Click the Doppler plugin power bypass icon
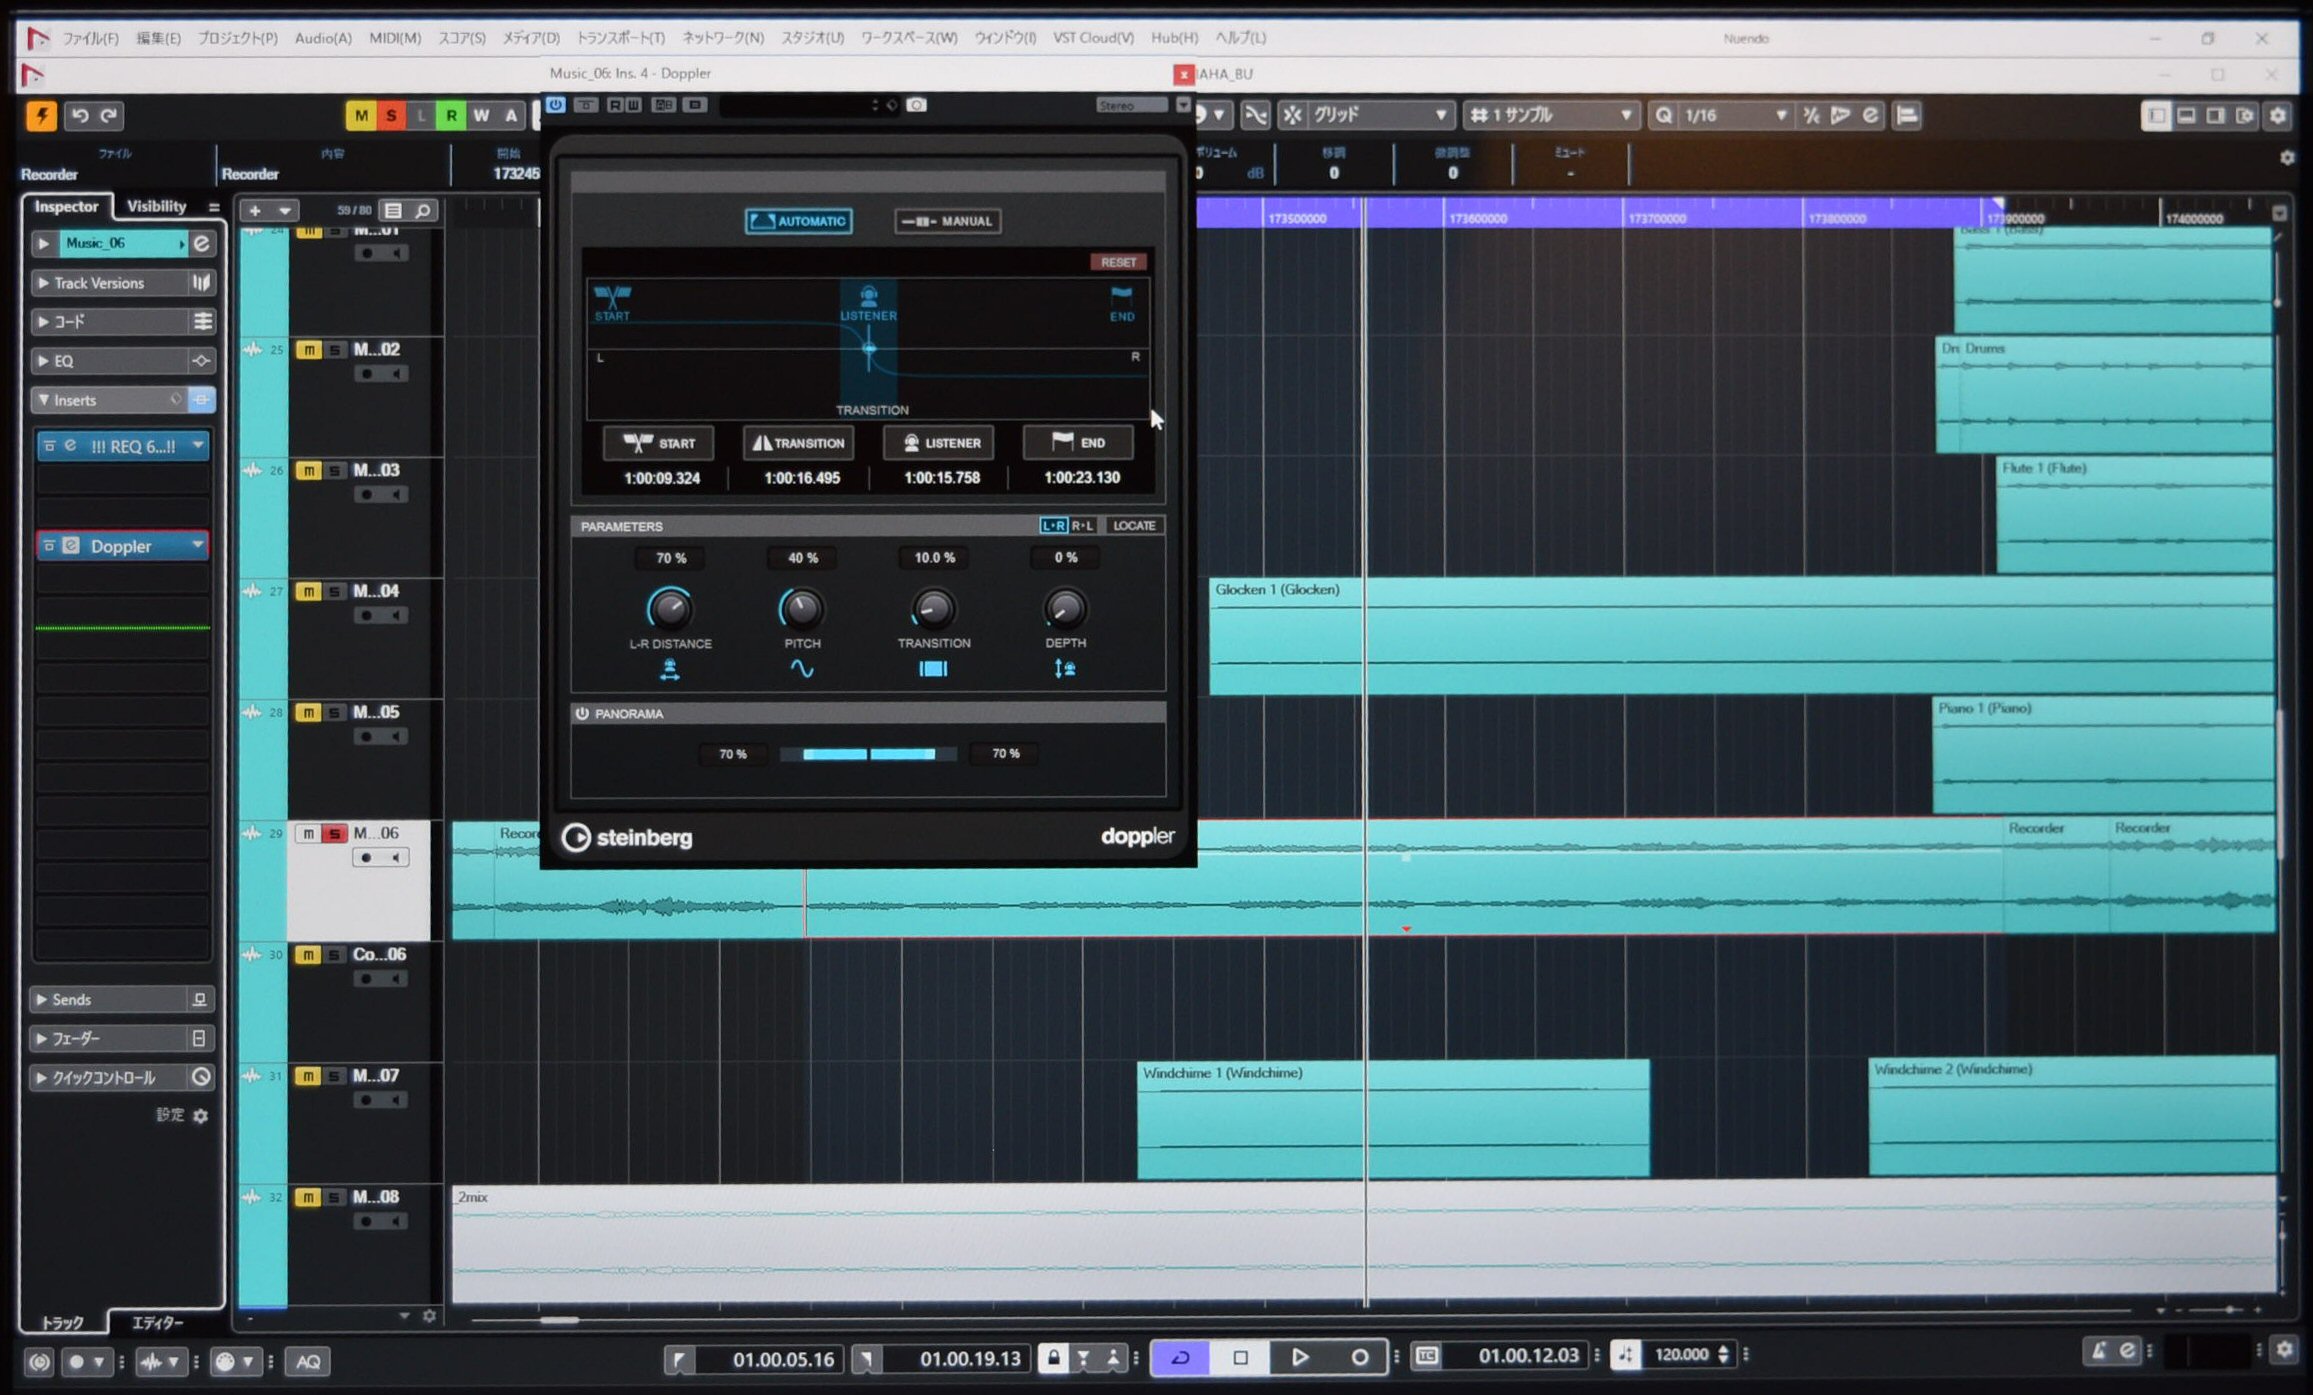This screenshot has width=2313, height=1395. (x=556, y=105)
